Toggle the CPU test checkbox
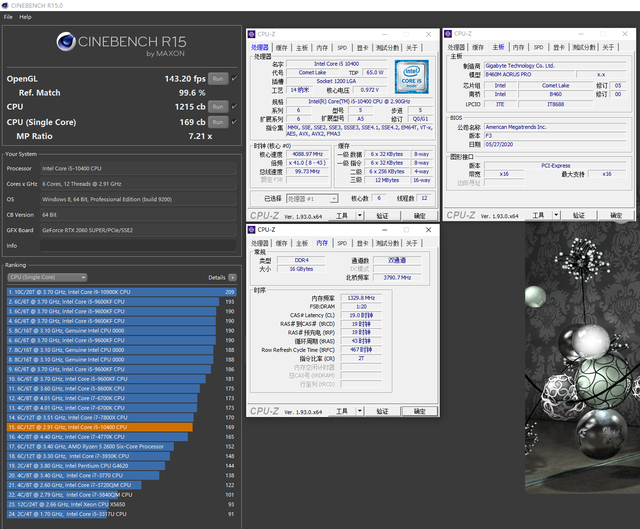Screen dimensions: 640x529 click(x=234, y=106)
